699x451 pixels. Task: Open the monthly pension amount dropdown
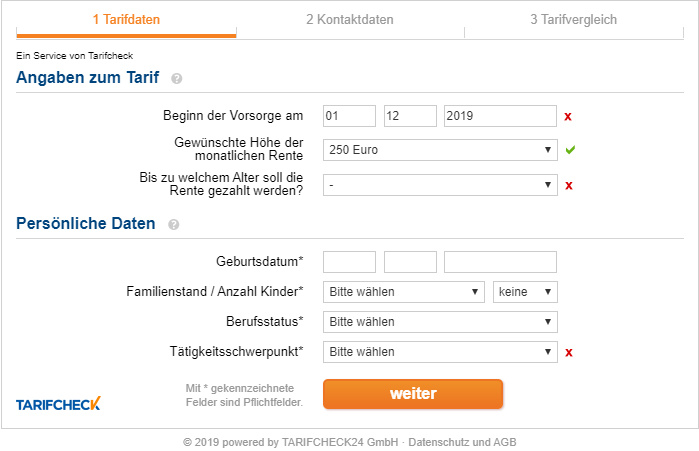coord(440,150)
